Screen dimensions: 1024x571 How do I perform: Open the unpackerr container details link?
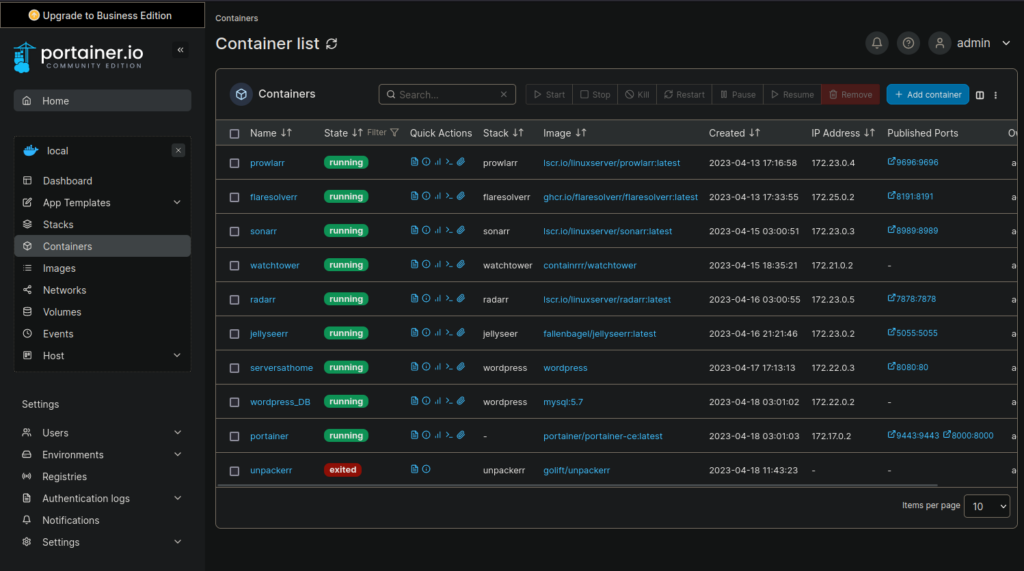click(271, 470)
